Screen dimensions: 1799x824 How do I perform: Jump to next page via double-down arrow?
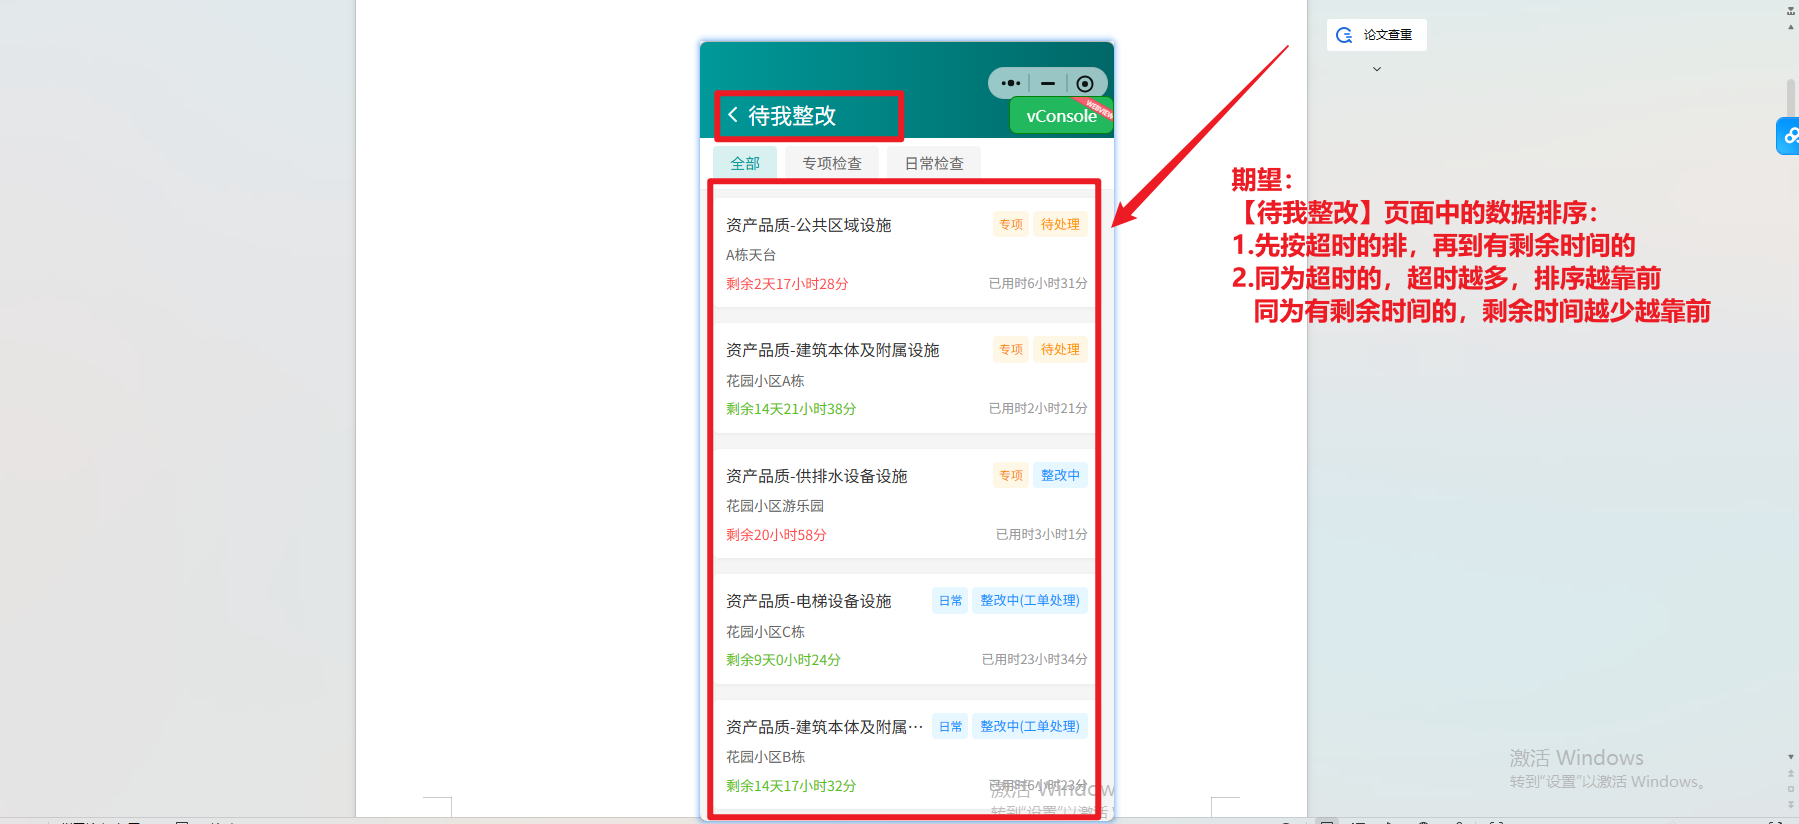1790,803
